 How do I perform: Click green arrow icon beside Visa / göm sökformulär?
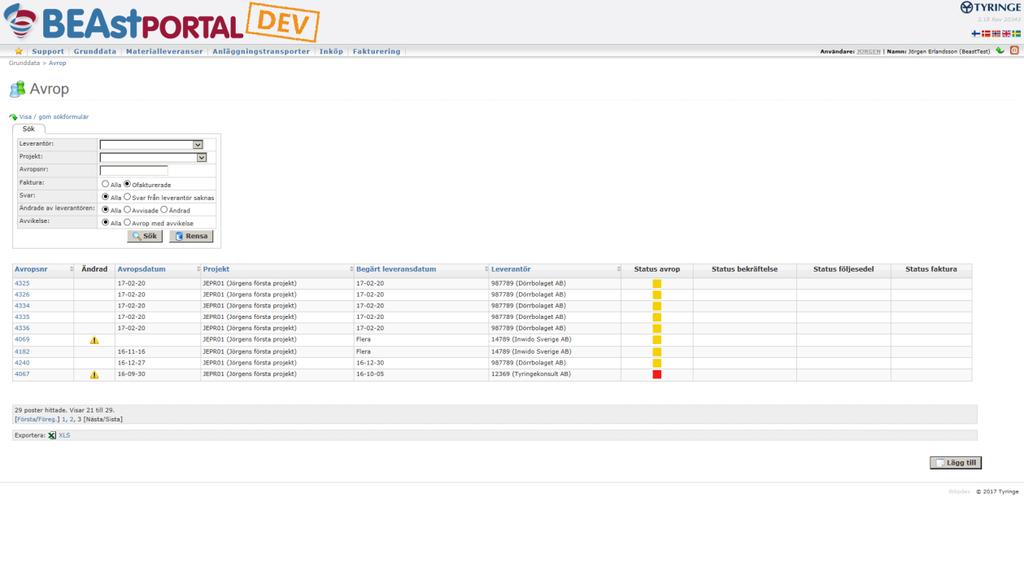pyautogui.click(x=13, y=117)
